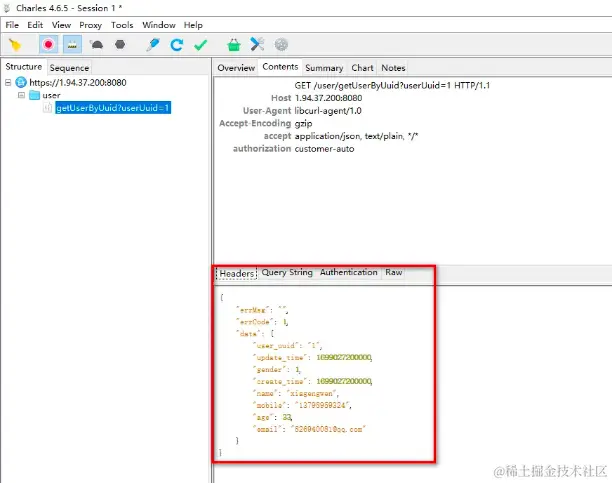The image size is (612, 483).
Task: Click the User-Agent value libcurl-agent/1.0
Action: (328, 111)
